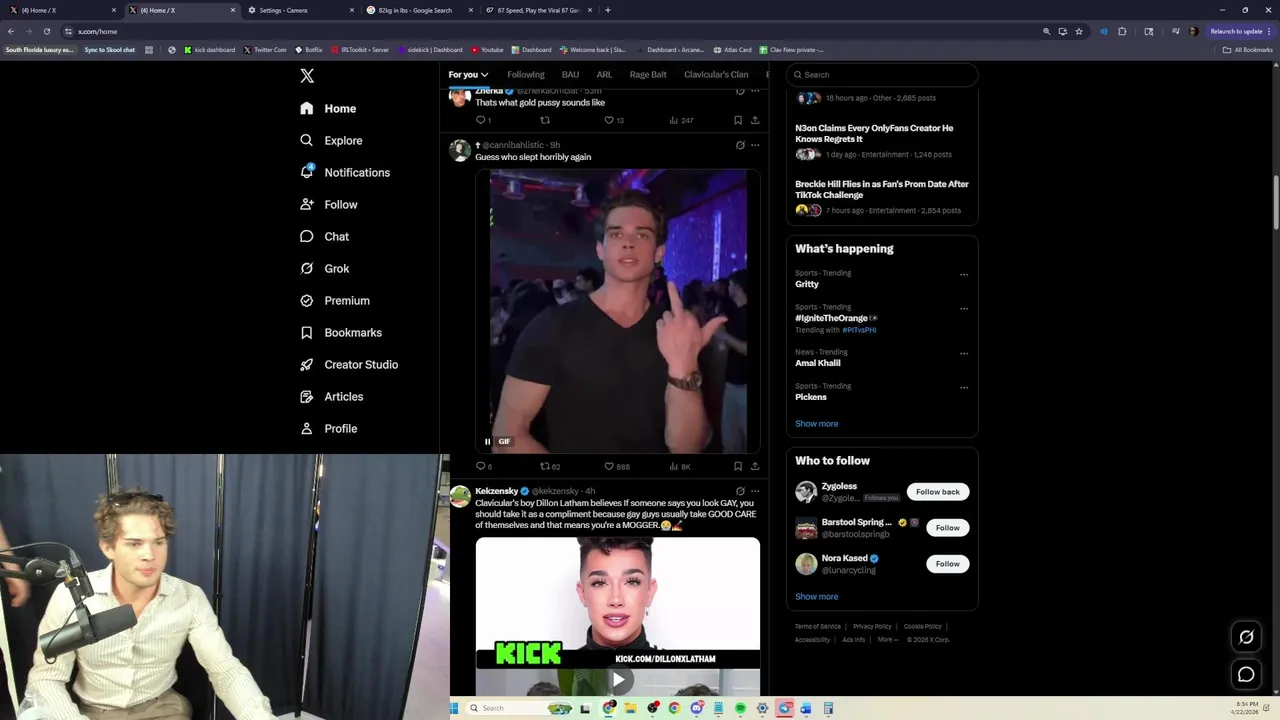Screen dimensions: 1280x720
Task: Open Chat from the sidebar
Action: click(324, 236)
